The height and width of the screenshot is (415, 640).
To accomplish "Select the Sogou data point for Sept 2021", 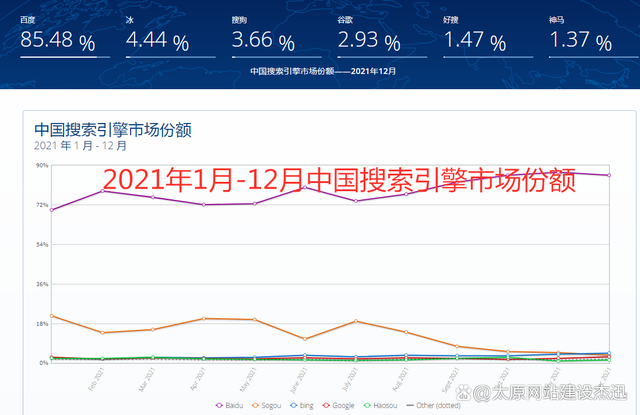I will pos(457,346).
